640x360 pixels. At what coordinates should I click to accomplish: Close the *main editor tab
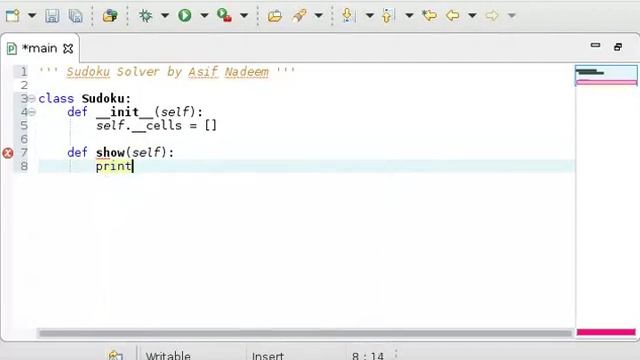point(68,49)
